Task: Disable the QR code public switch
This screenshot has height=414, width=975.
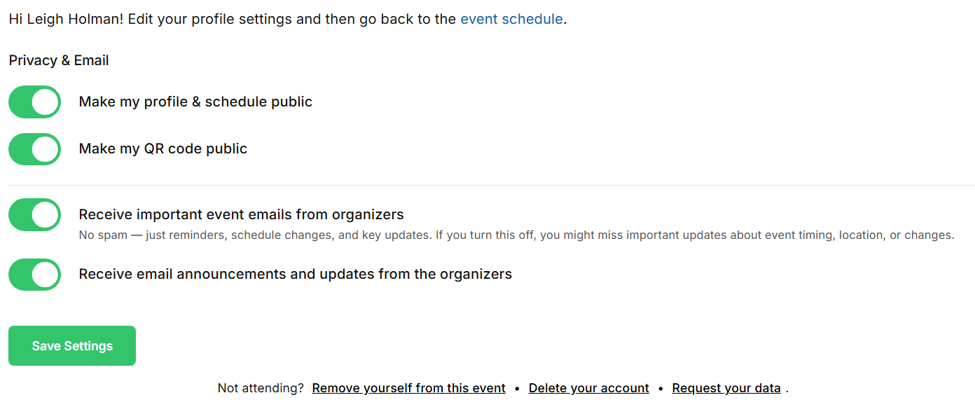Action: (x=35, y=149)
